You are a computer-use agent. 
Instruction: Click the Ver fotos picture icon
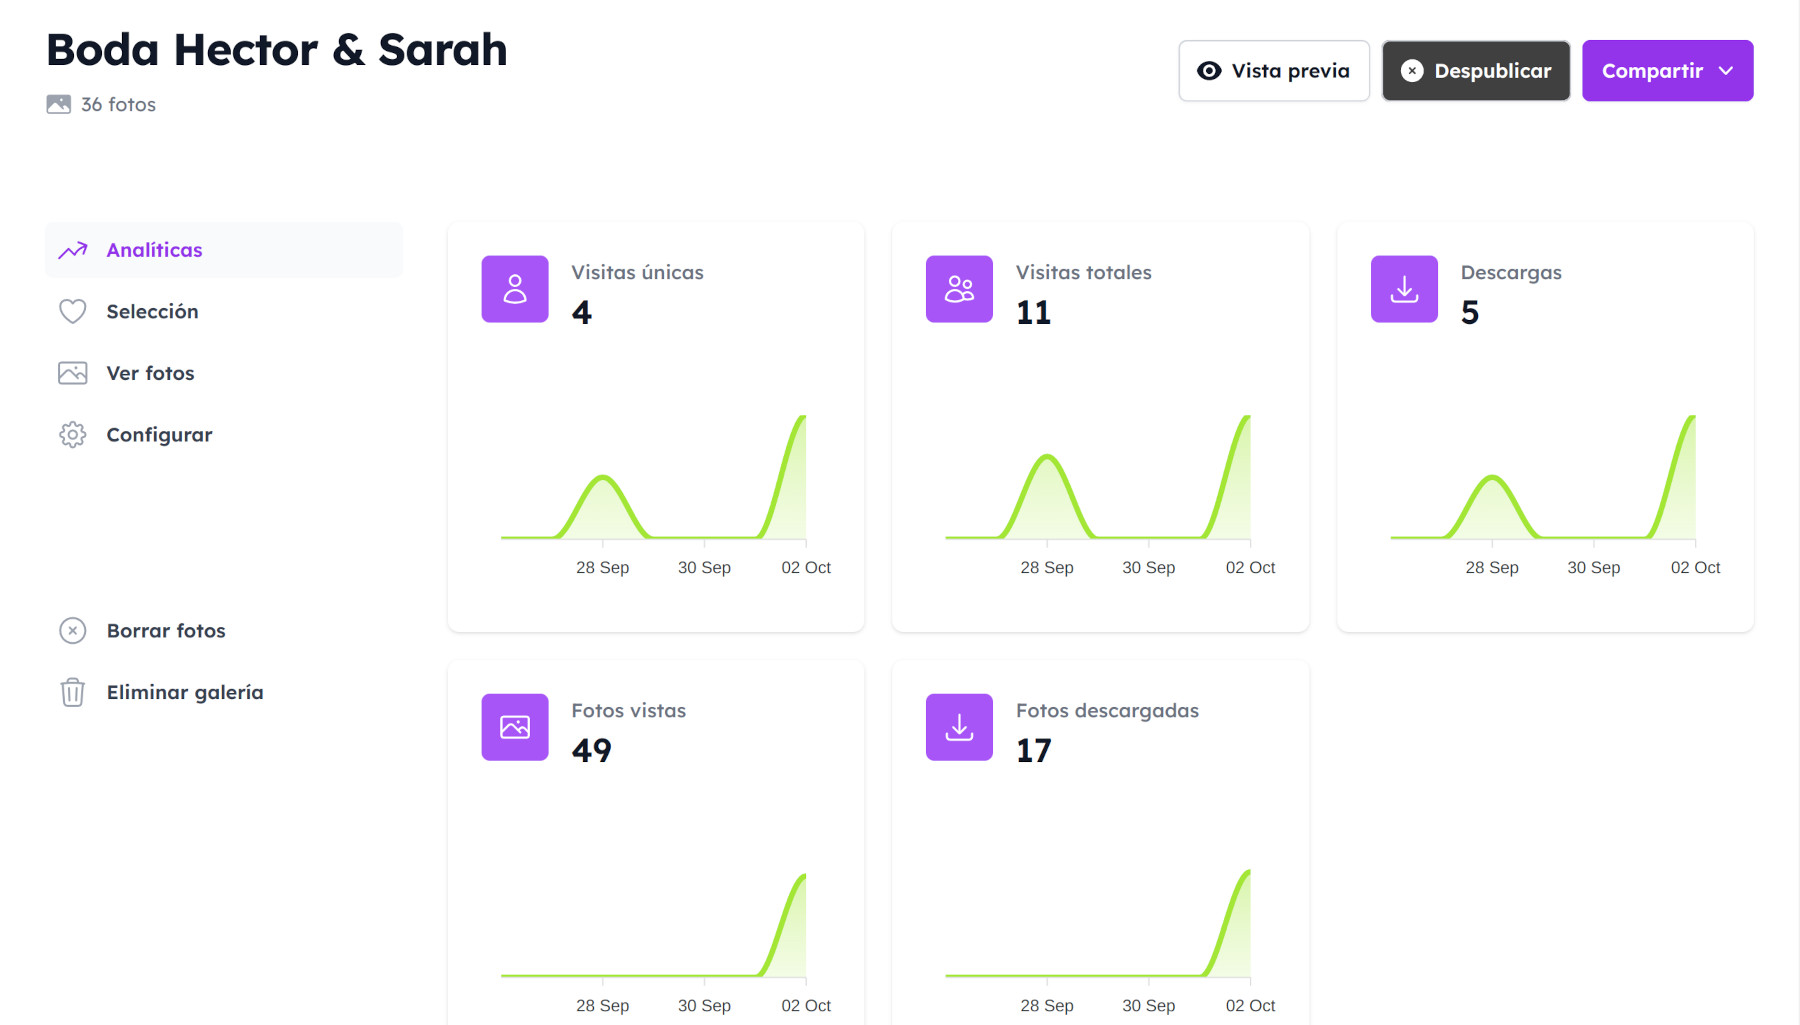[73, 373]
